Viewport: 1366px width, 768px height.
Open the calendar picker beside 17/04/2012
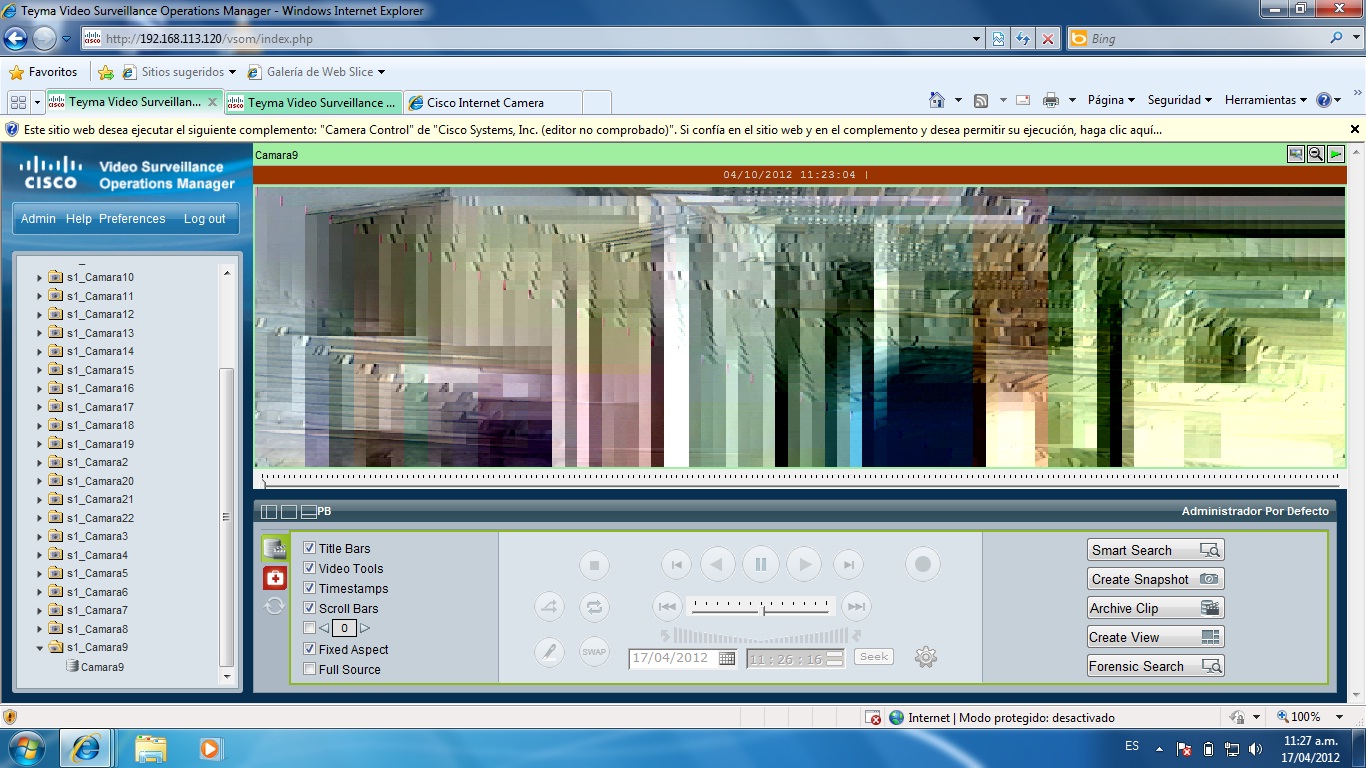pyautogui.click(x=727, y=658)
